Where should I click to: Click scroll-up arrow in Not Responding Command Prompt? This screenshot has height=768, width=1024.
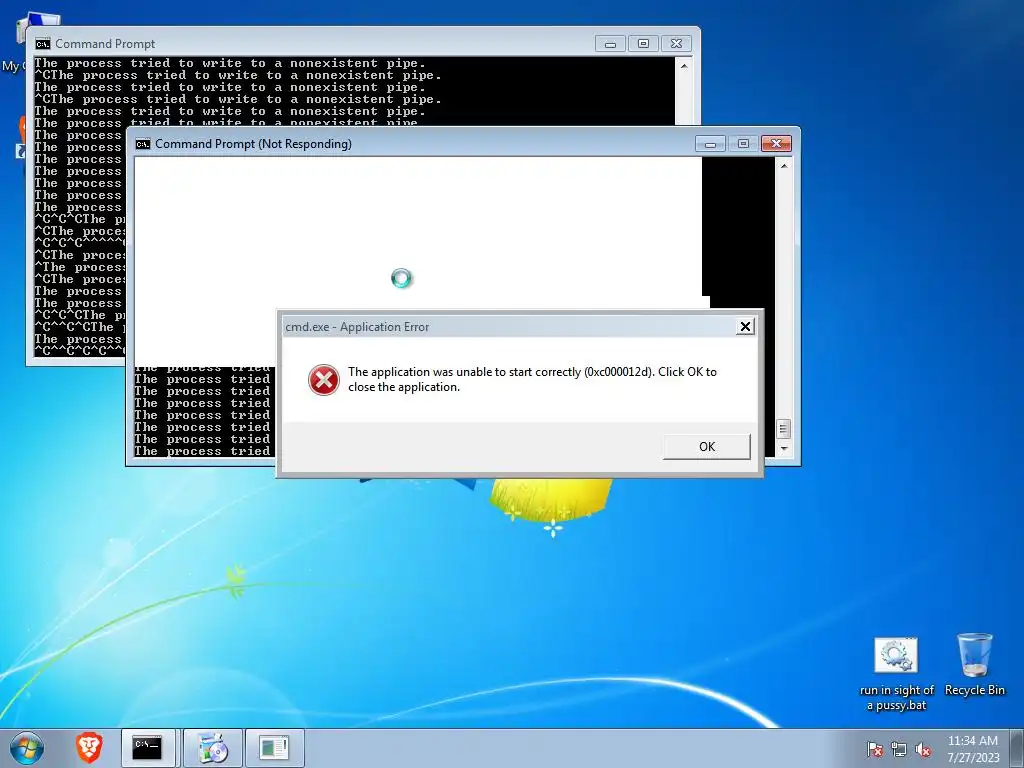(784, 166)
